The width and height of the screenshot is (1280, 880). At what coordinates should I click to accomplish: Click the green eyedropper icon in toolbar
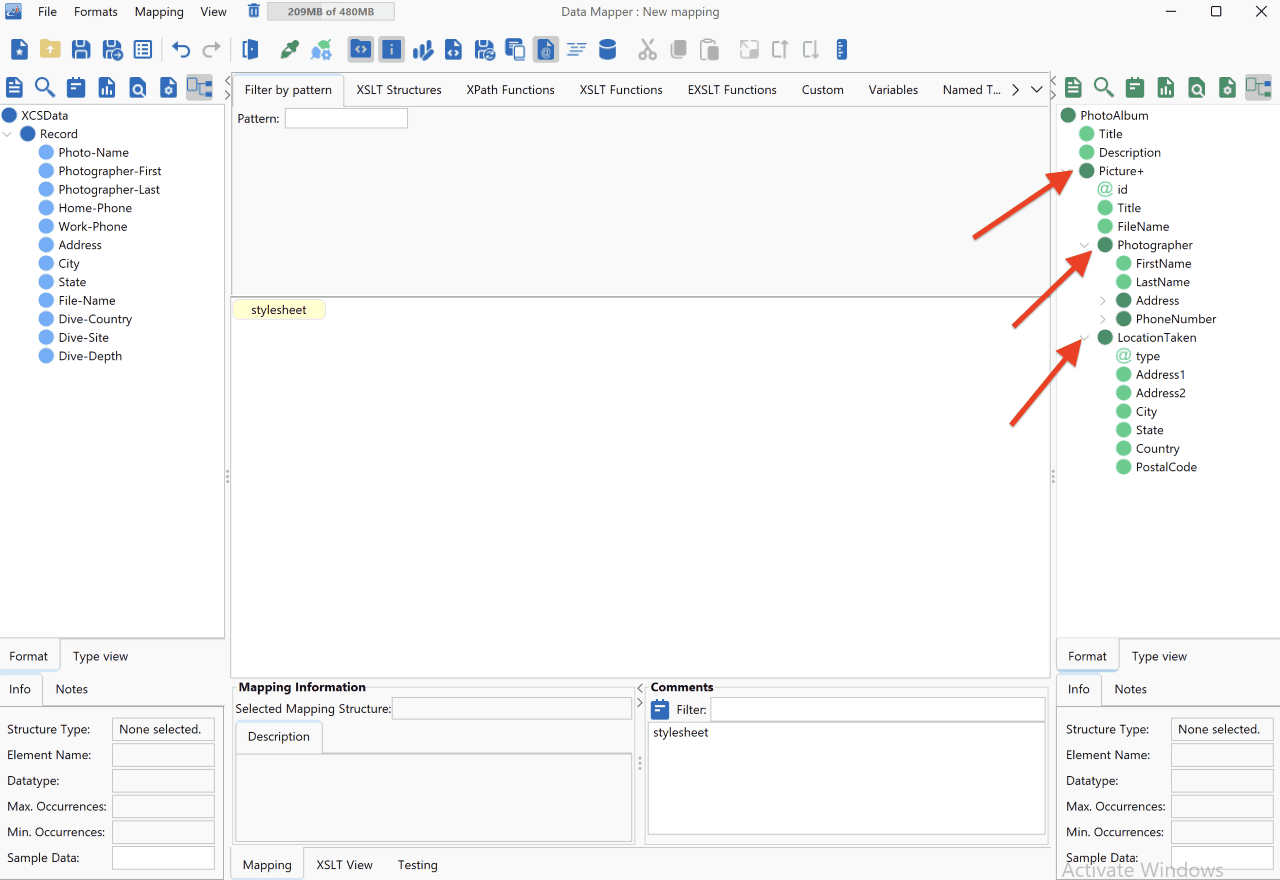coord(290,49)
